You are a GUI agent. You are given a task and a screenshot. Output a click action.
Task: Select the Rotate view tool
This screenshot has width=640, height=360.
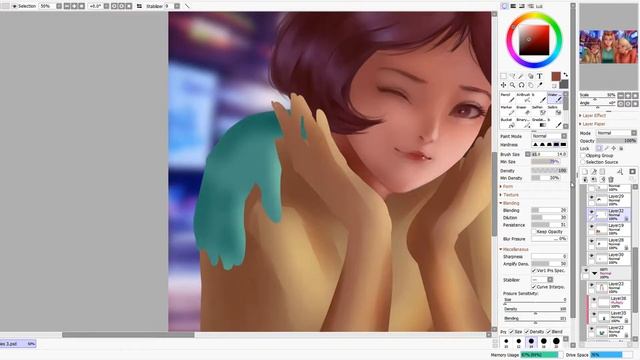click(x=521, y=85)
